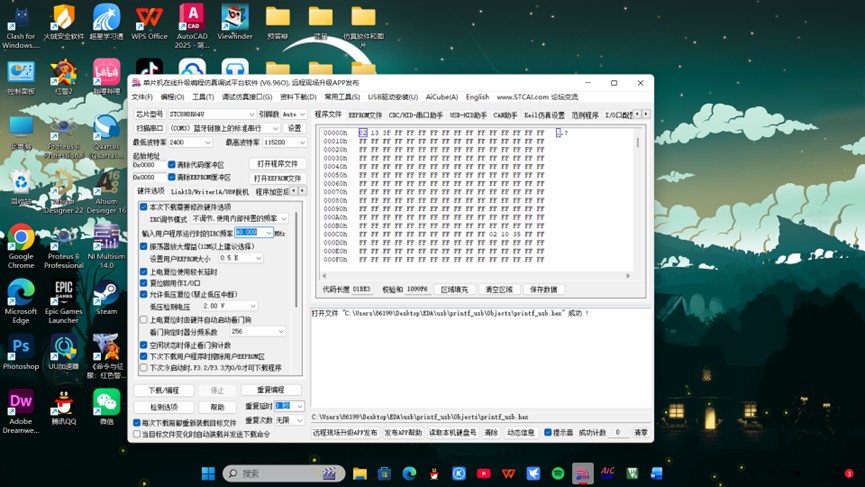Image resolution: width=865 pixels, height=487 pixels.
Task: Open the chip model dropdown
Action: point(212,114)
